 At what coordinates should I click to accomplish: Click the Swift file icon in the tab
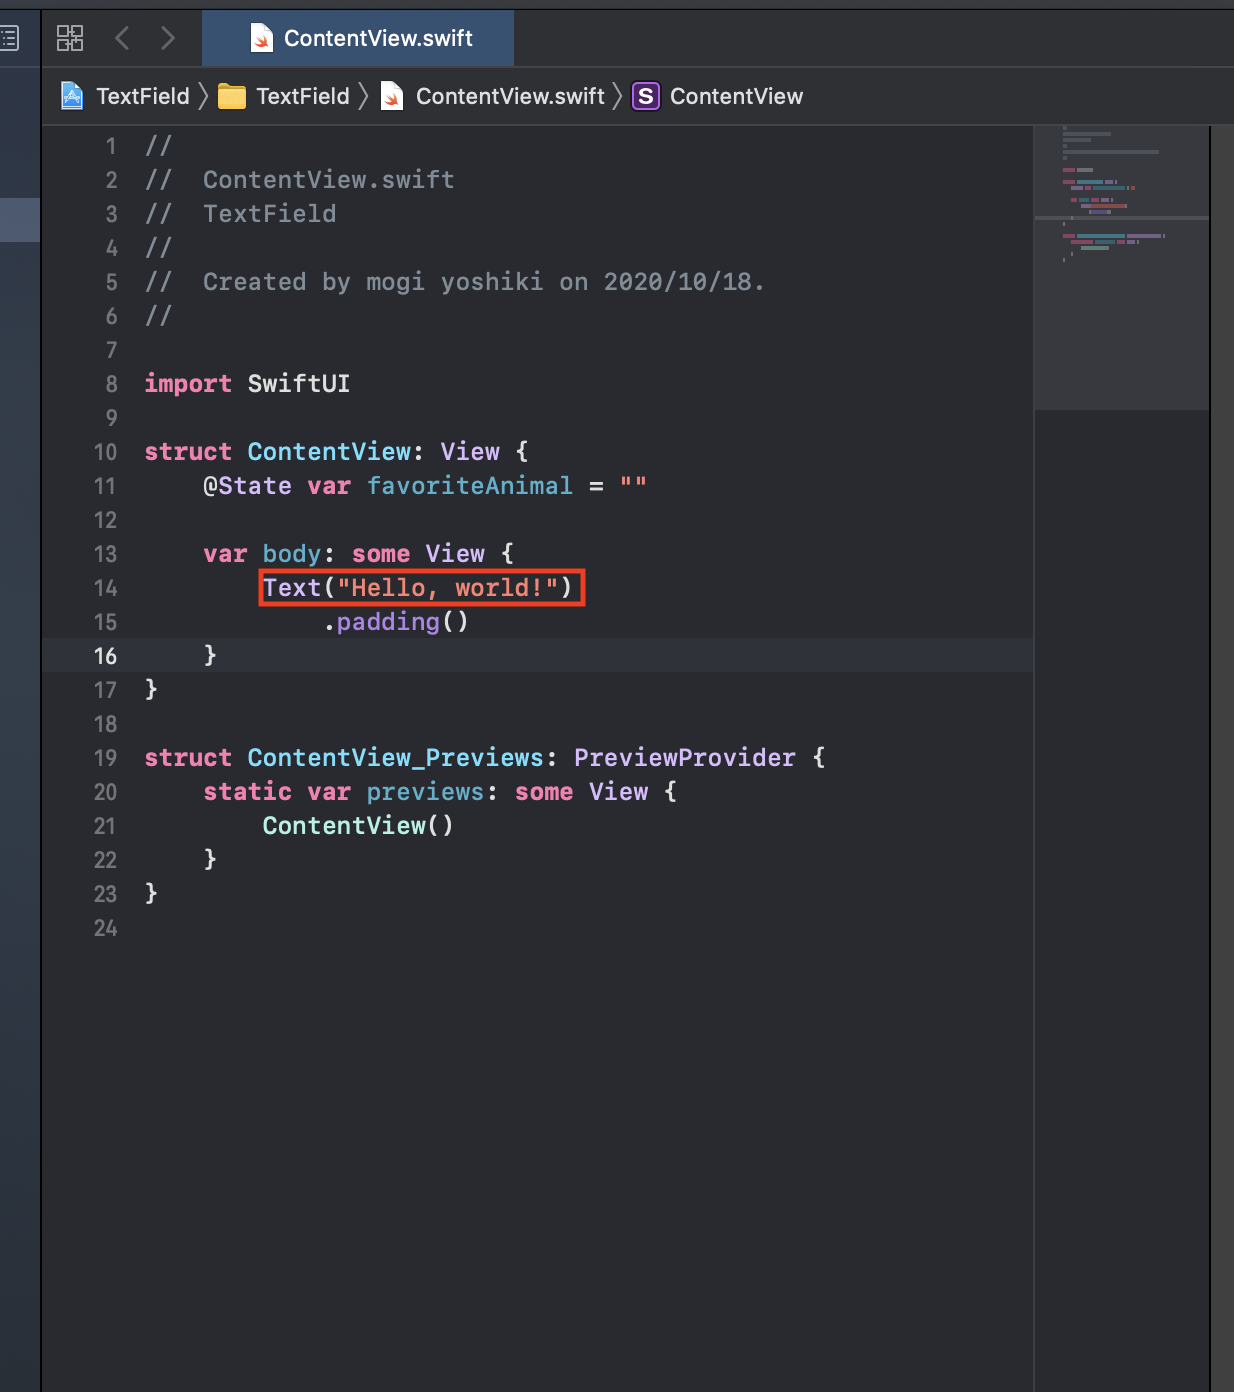(261, 38)
